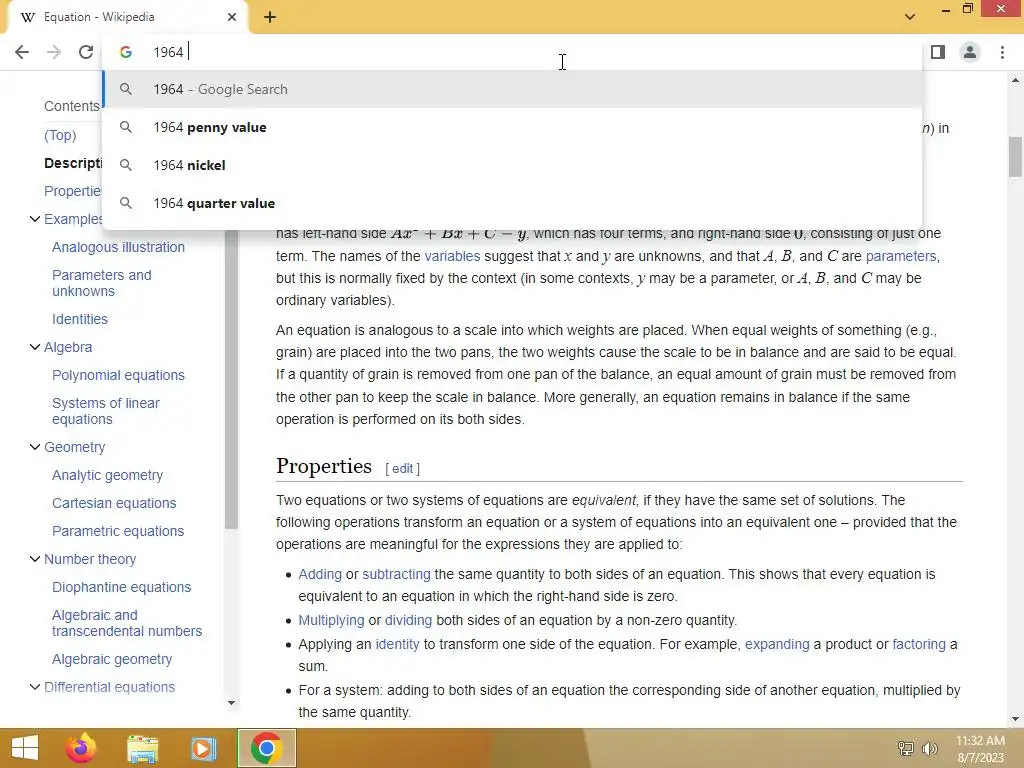Choose the '1964 quarter value' suggestion
The width and height of the screenshot is (1024, 768).
[513, 203]
